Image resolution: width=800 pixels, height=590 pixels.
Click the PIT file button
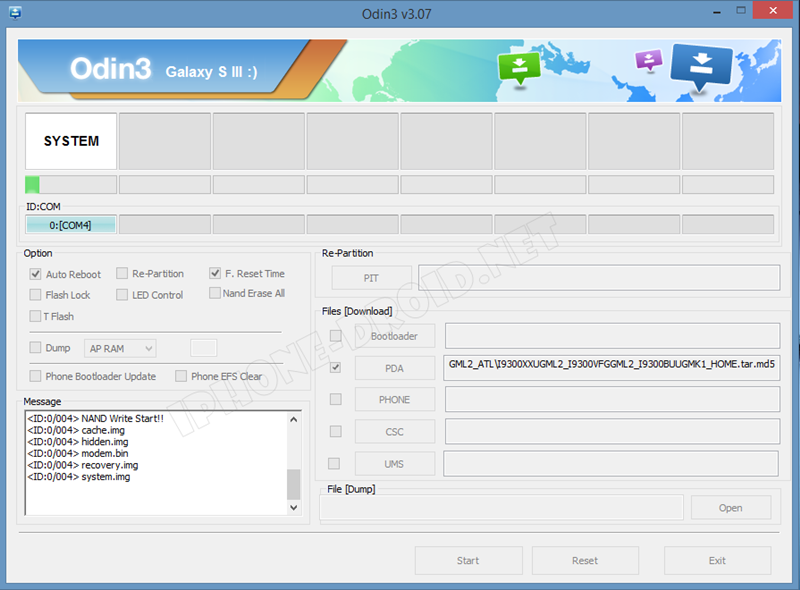pos(371,278)
